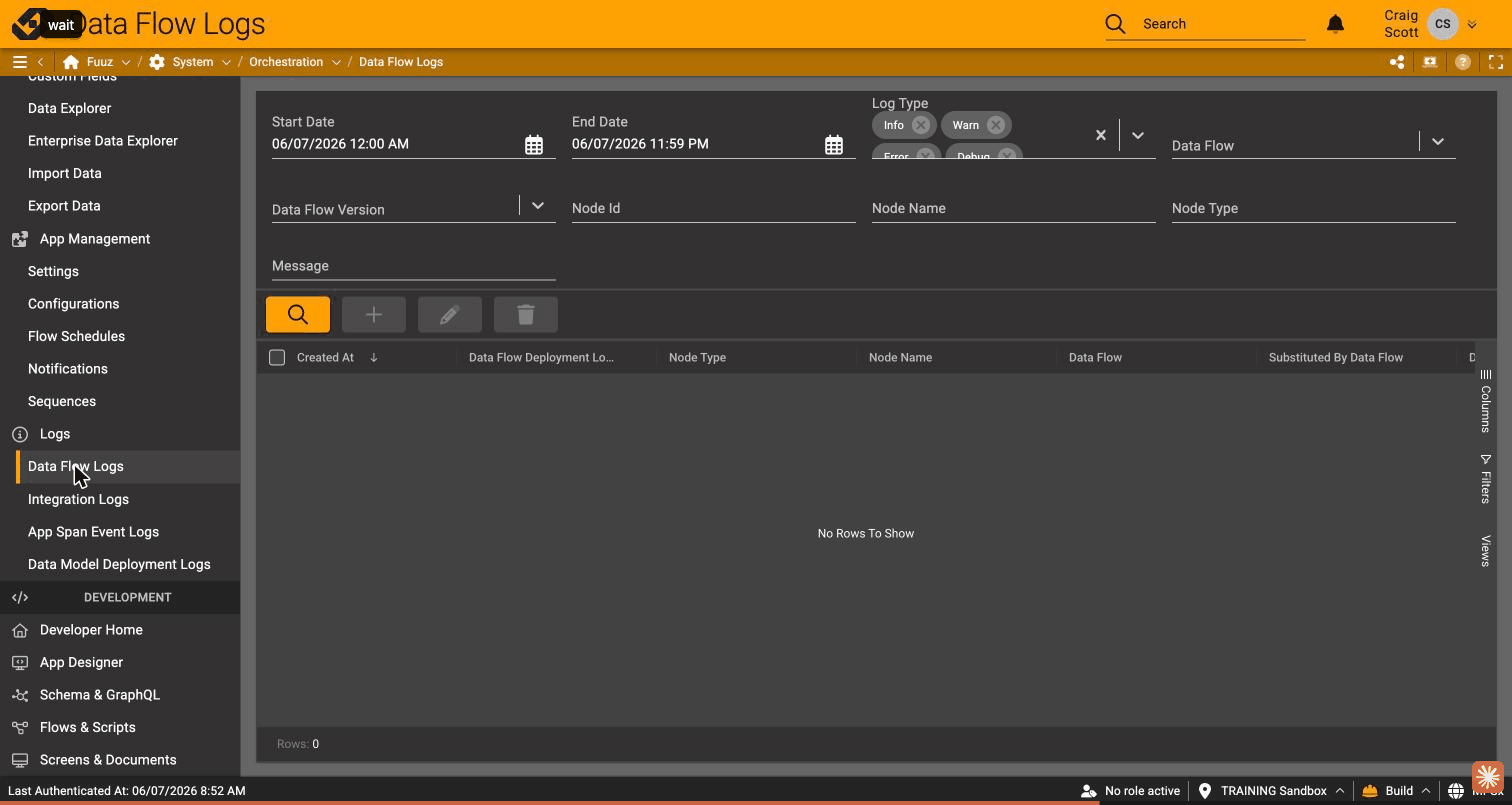Open Enterprise Data Explorer in sidebar
The height and width of the screenshot is (805, 1512).
point(103,141)
